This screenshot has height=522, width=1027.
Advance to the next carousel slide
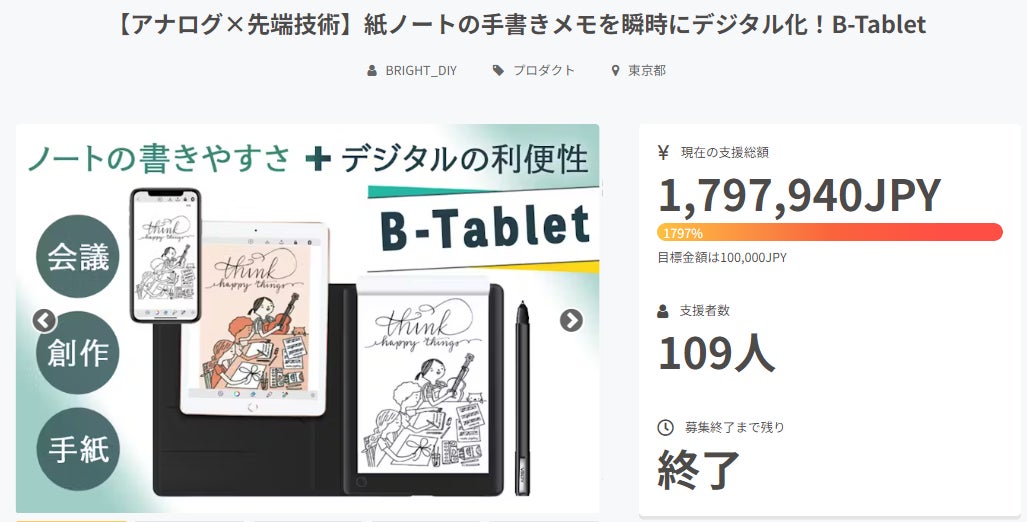pos(571,320)
